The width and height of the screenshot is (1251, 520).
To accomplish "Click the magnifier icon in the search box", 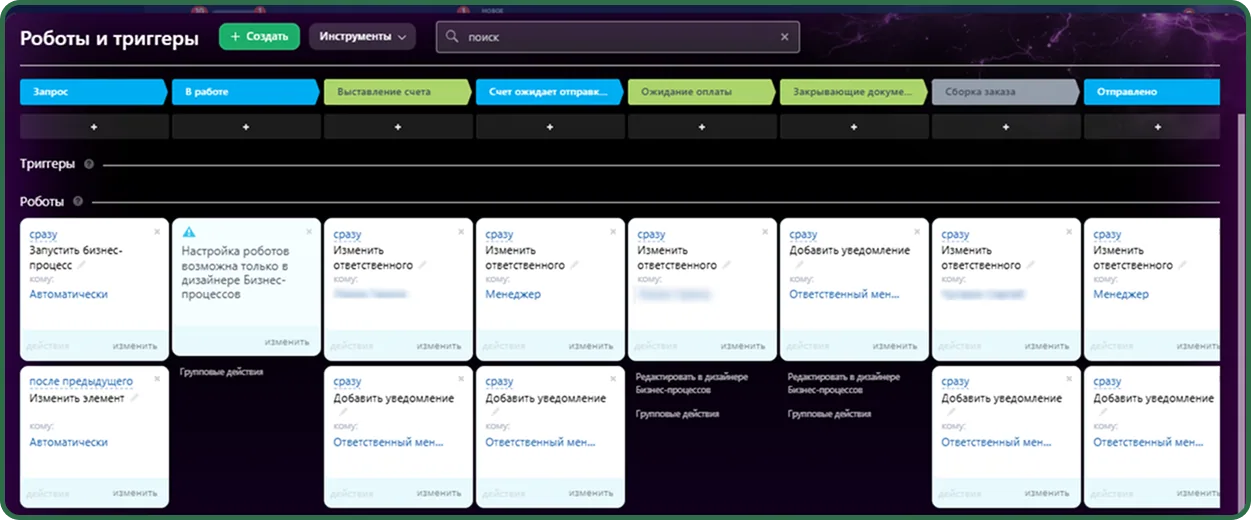I will coord(453,37).
